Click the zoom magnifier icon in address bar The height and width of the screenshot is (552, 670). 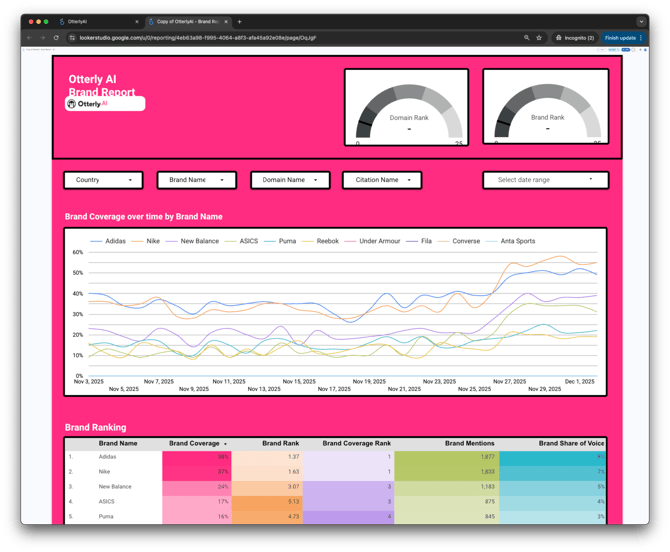point(527,38)
